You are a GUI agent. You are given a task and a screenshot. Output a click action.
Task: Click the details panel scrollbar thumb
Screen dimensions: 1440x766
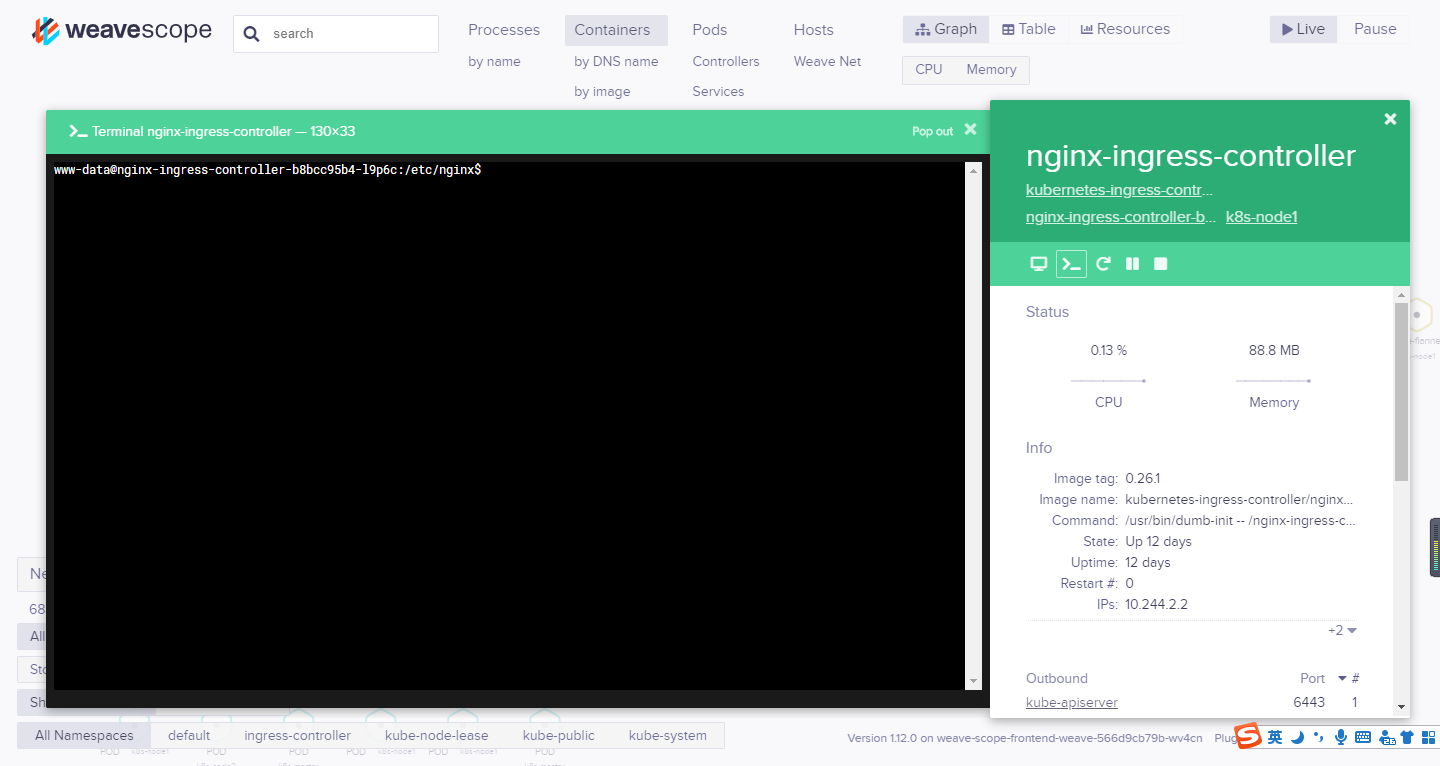coord(1401,390)
